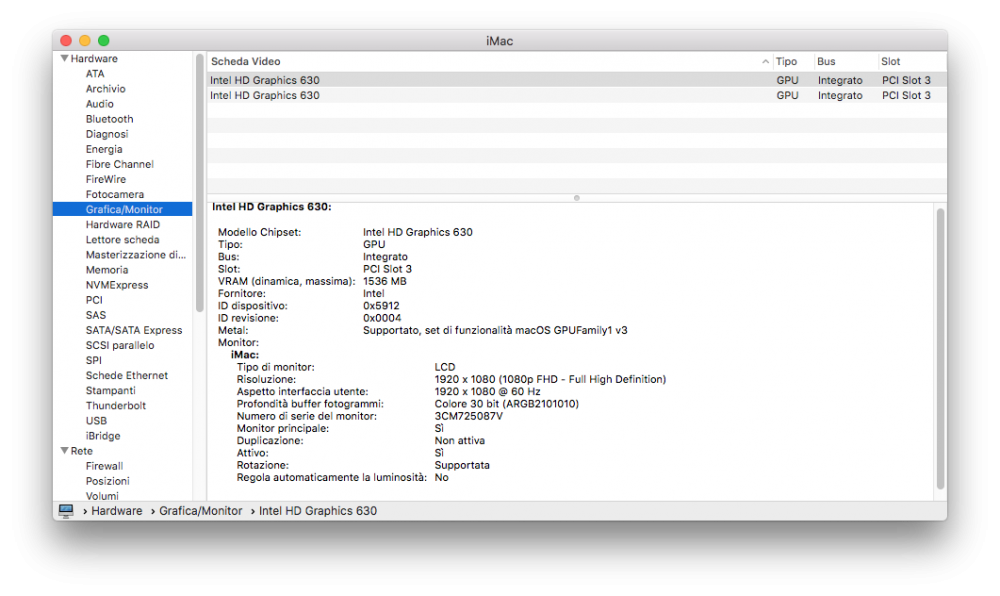Viewport: 1000px width, 596px height.
Task: Select Lettore scheda in the sidebar
Action: point(122,240)
